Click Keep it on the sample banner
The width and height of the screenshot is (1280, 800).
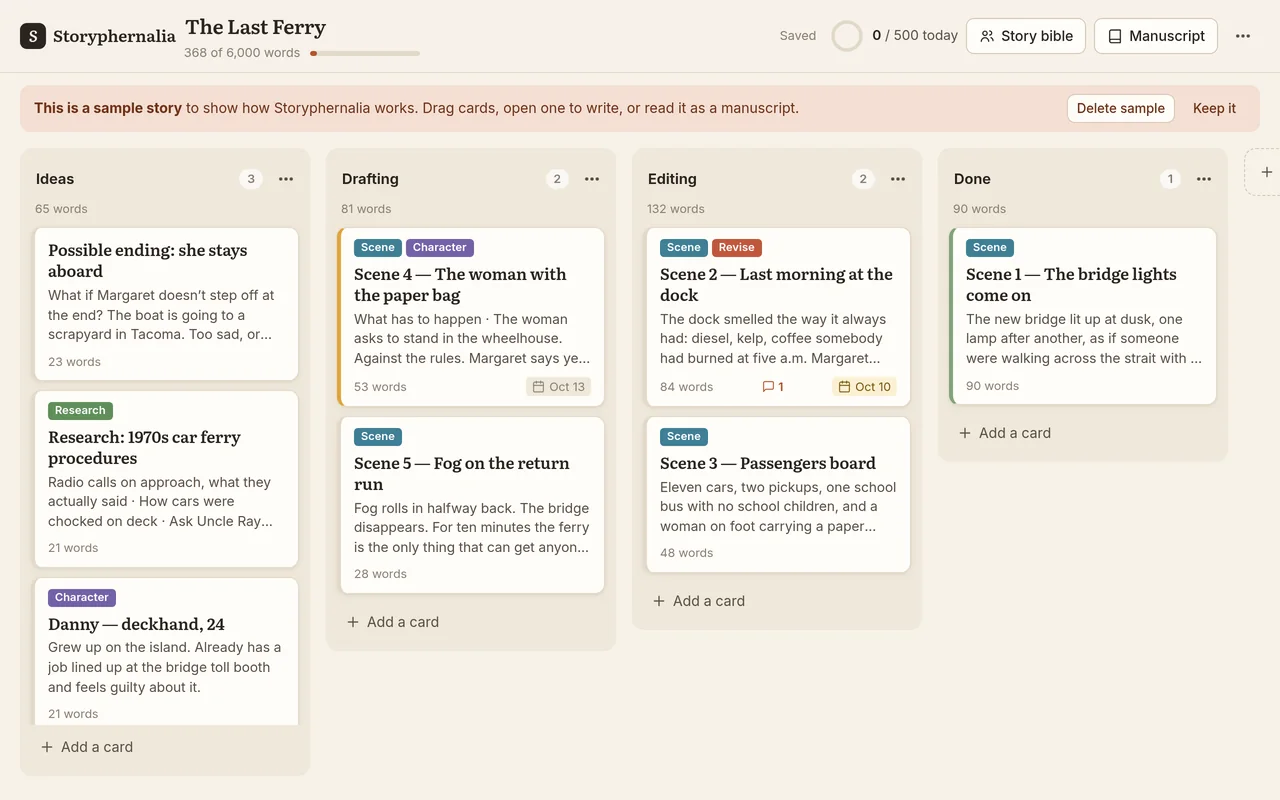(x=1214, y=108)
